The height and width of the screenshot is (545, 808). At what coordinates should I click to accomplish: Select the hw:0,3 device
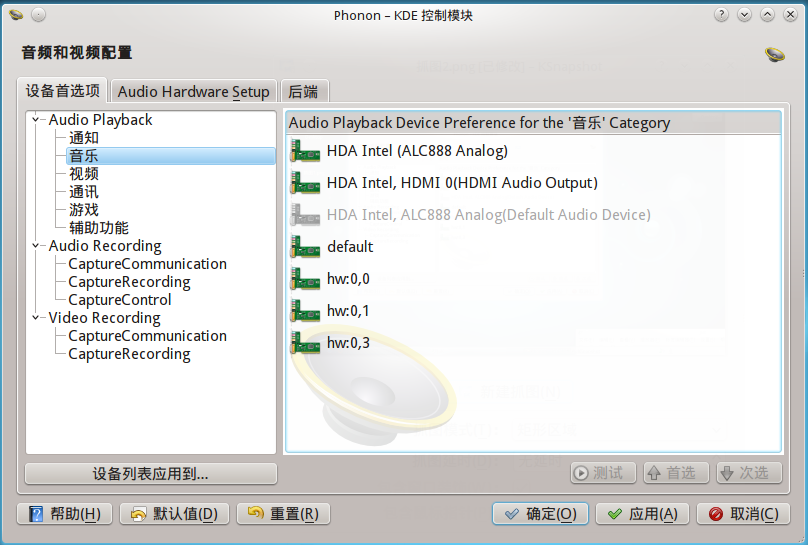point(348,343)
